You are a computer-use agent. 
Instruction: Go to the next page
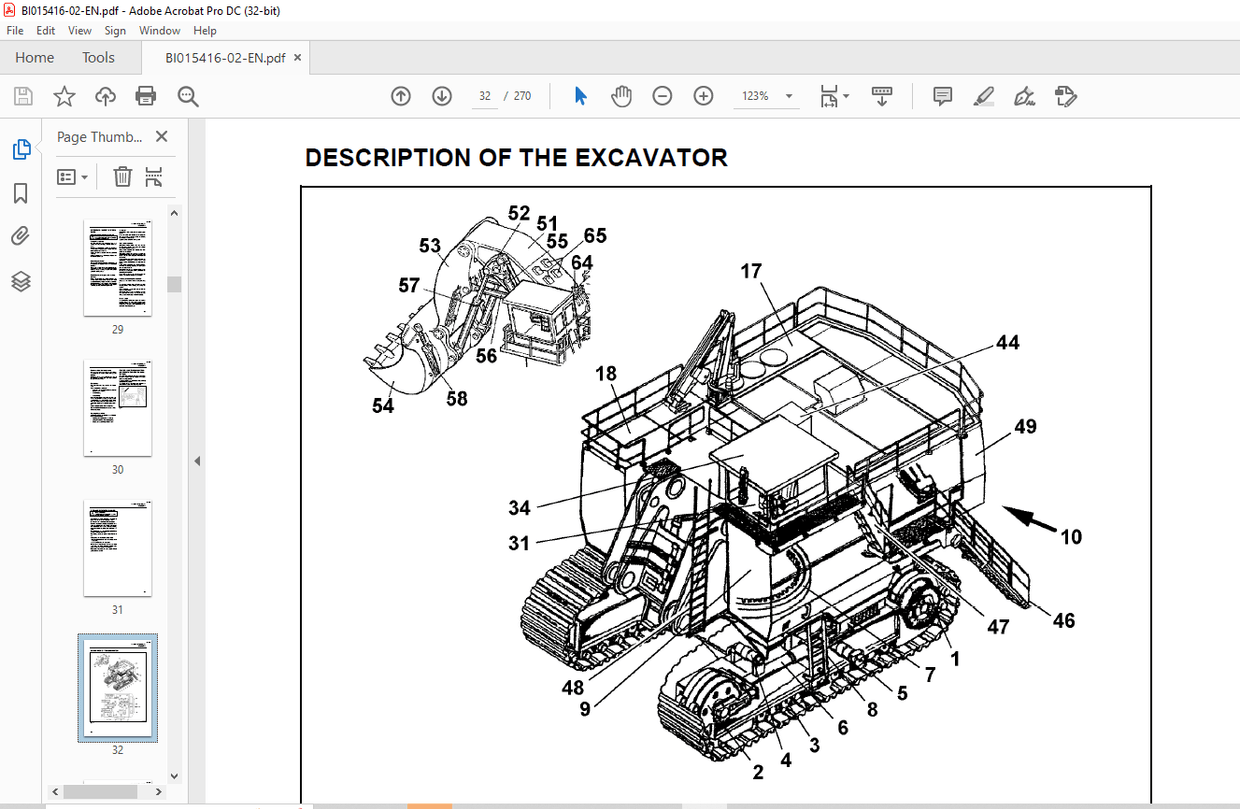441,95
